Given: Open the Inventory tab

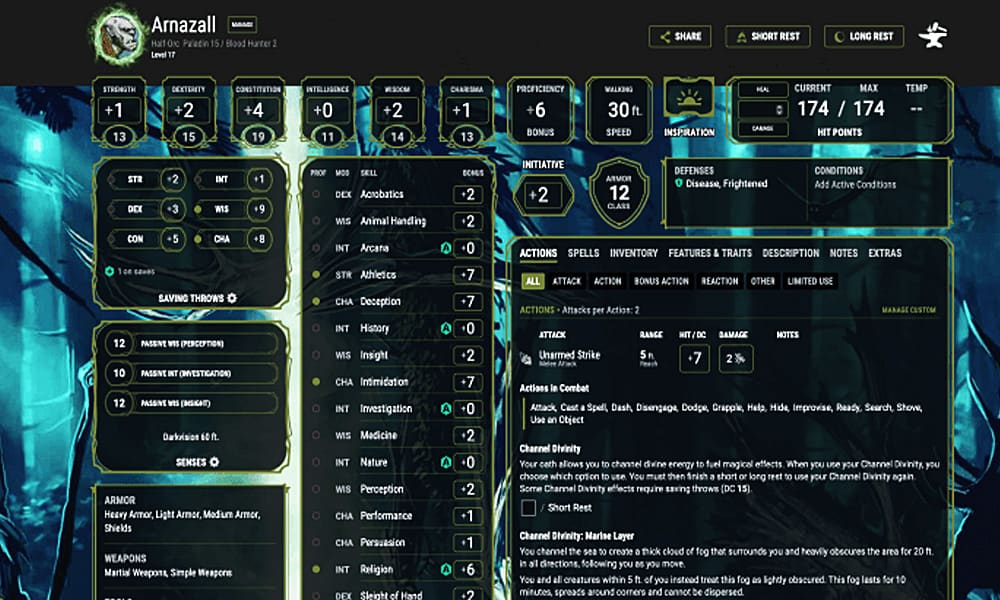Looking at the screenshot, I should click(633, 253).
